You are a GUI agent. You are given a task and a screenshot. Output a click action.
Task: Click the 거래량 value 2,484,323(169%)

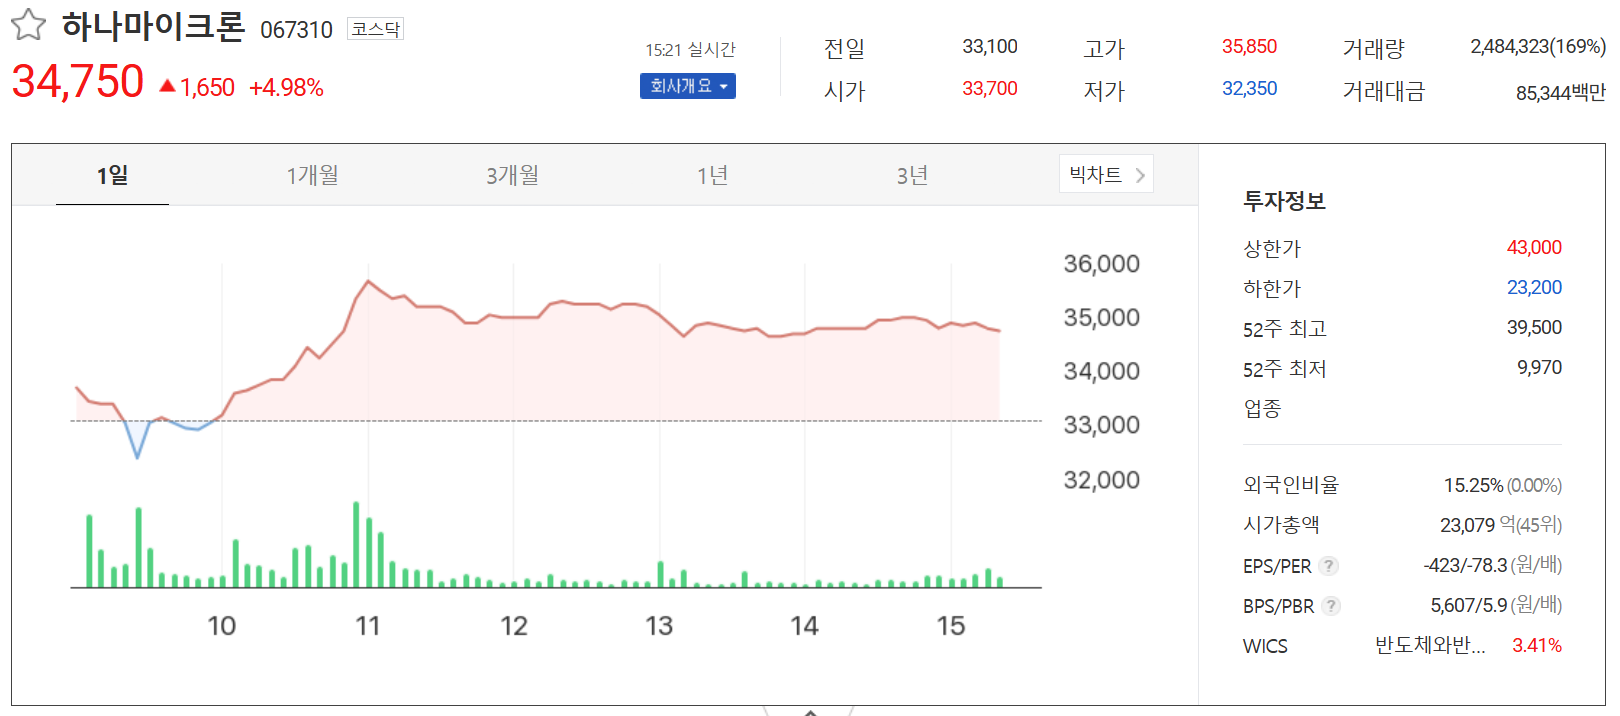1538,47
